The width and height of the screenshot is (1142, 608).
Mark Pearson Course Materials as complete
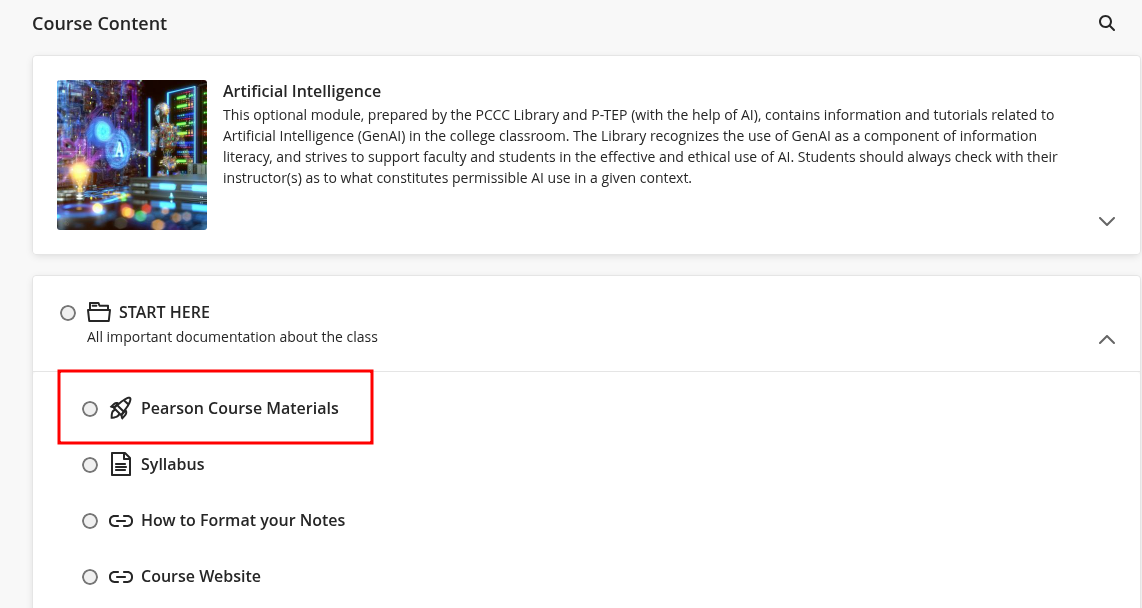coord(90,408)
